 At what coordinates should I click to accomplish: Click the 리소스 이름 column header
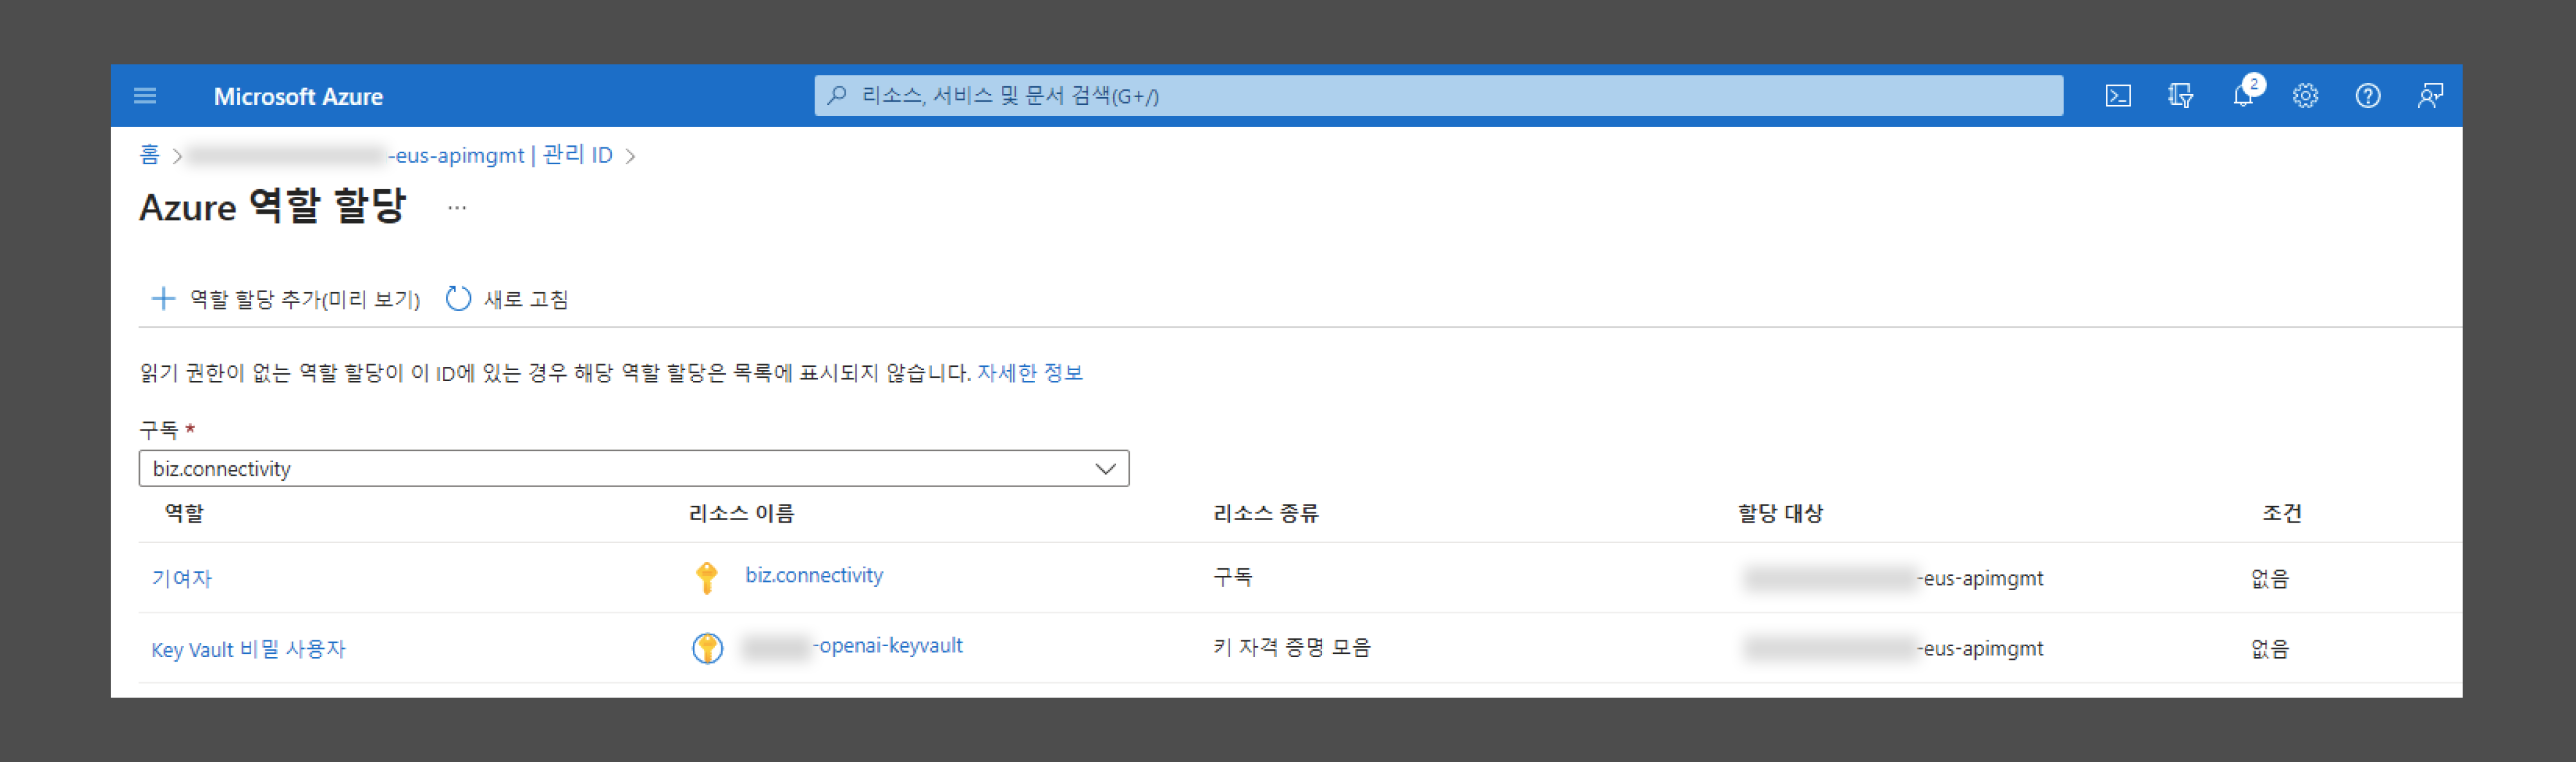point(741,513)
